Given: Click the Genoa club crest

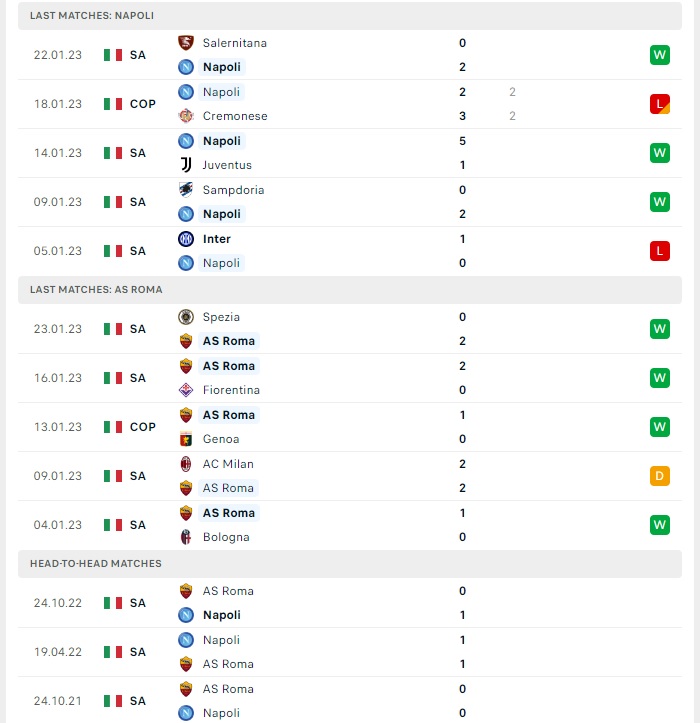Looking at the screenshot, I should pos(186,439).
